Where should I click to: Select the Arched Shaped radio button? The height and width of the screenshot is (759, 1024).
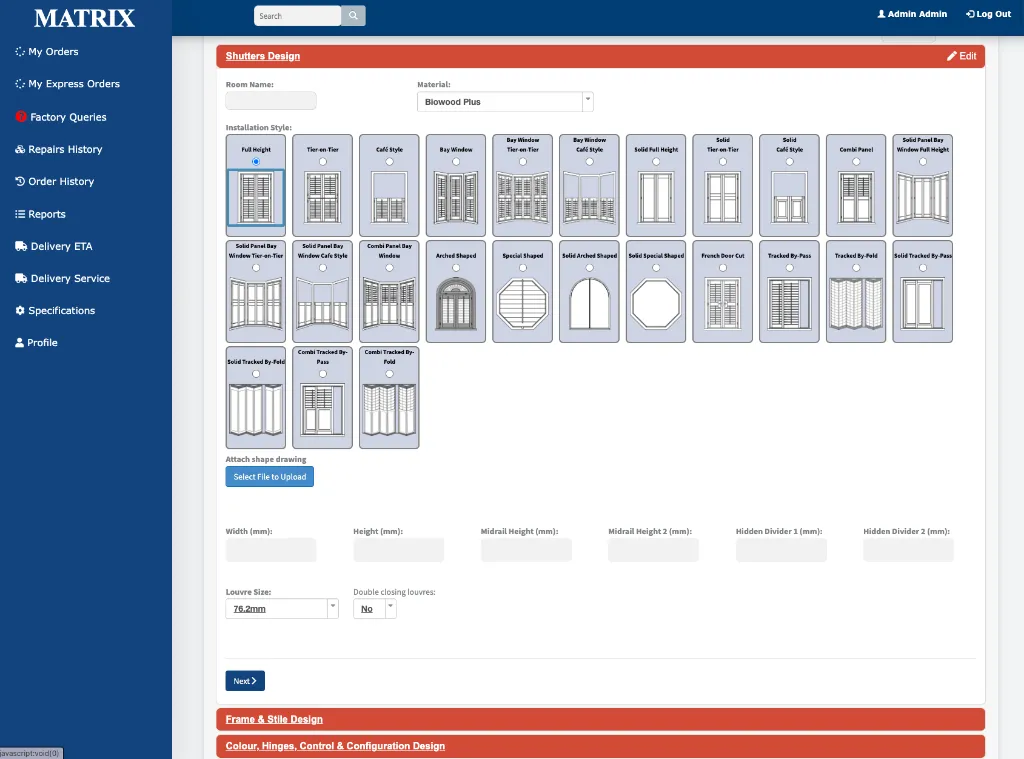click(456, 268)
